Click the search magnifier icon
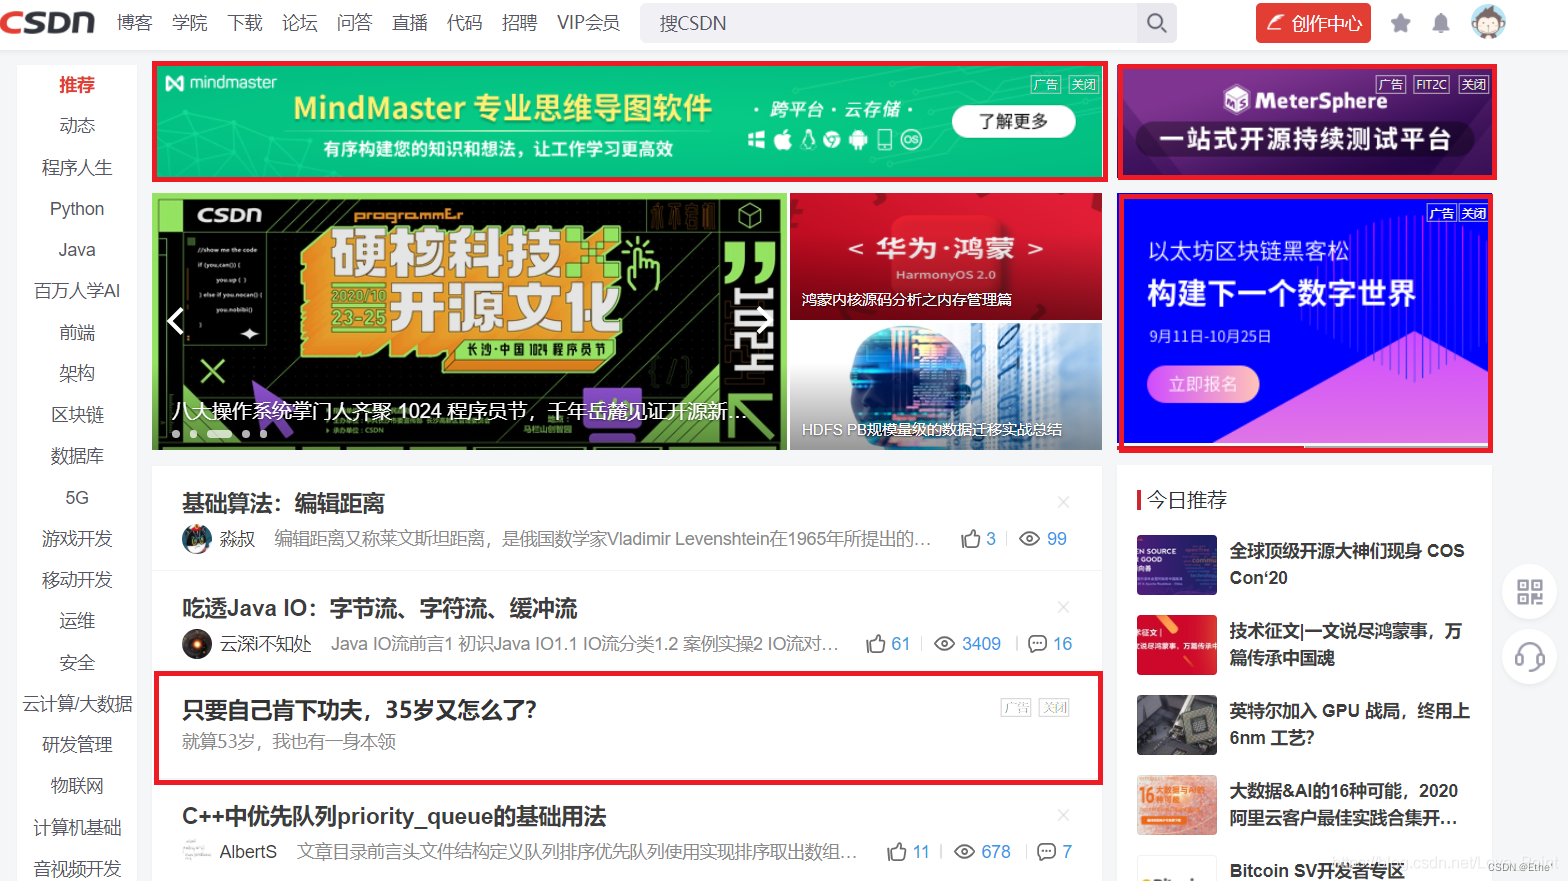This screenshot has width=1568, height=881. [1156, 22]
